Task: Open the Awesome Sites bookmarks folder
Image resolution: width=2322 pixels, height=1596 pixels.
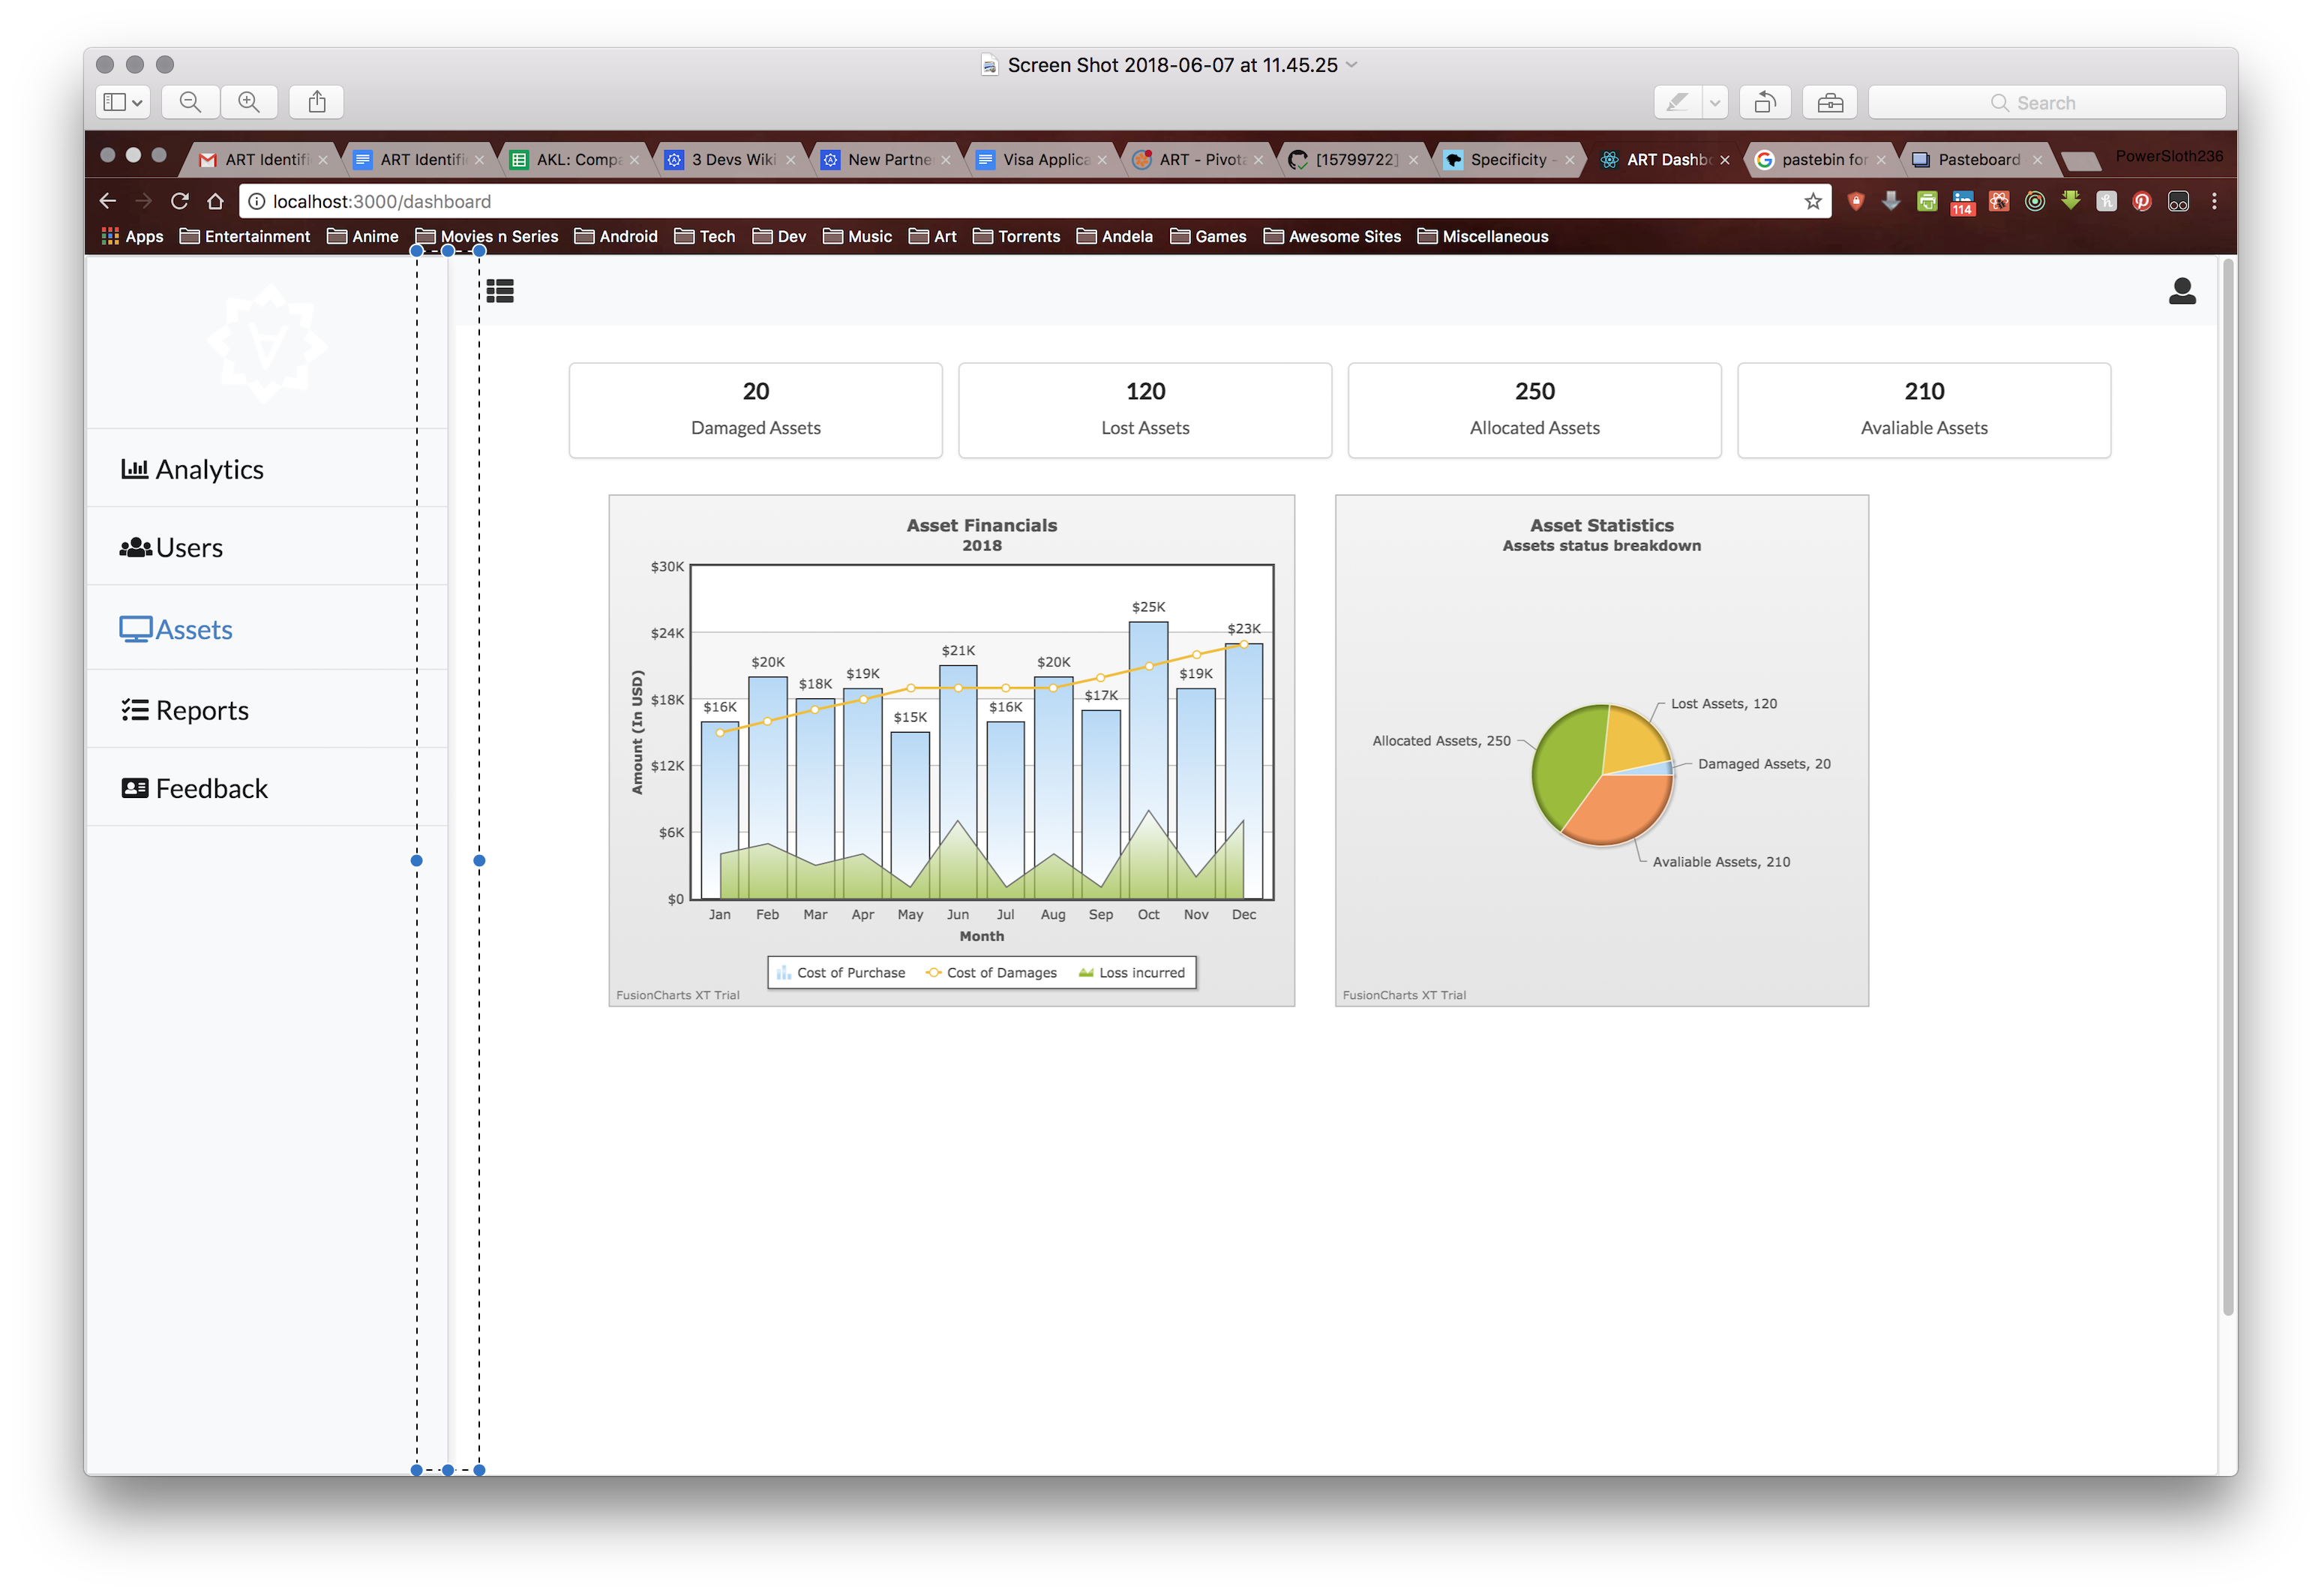Action: click(1332, 236)
